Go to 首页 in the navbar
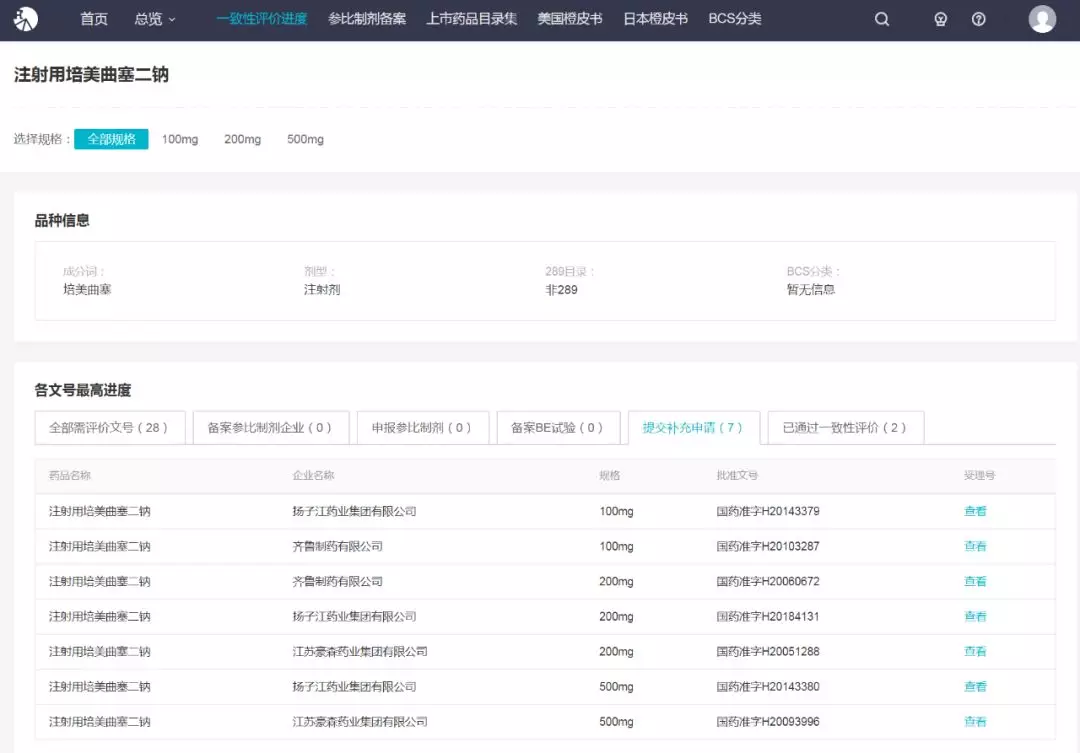This screenshot has width=1080, height=753. tap(94, 19)
